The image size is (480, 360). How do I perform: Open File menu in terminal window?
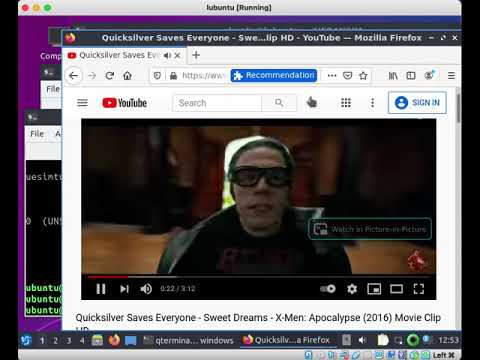37,134
